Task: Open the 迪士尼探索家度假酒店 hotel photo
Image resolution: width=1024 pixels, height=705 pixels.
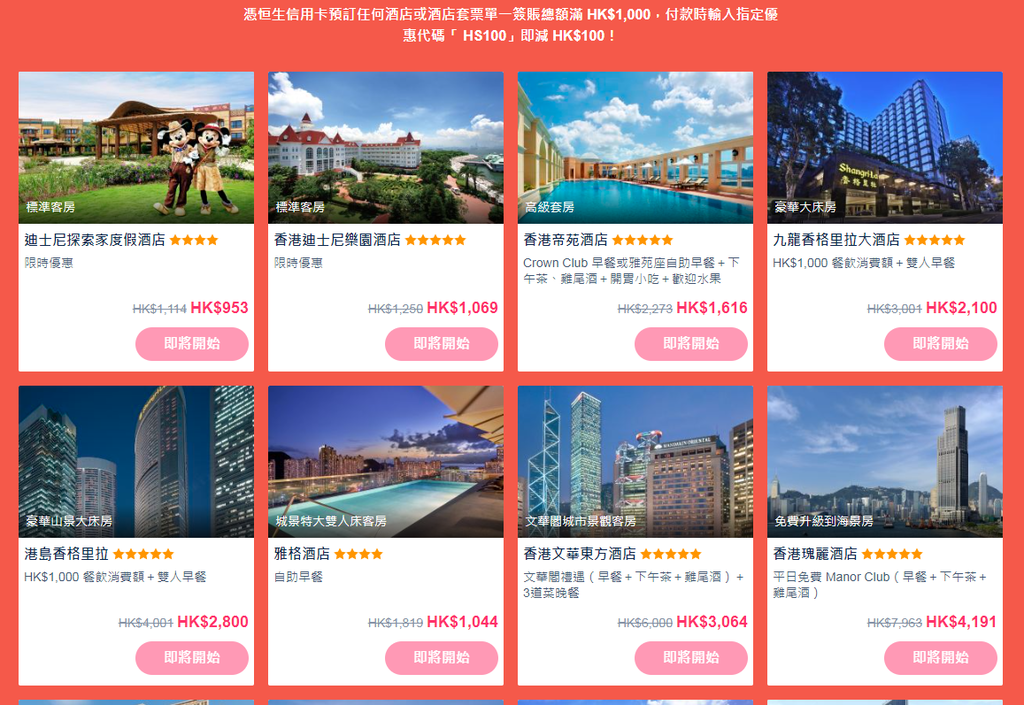Action: (136, 148)
